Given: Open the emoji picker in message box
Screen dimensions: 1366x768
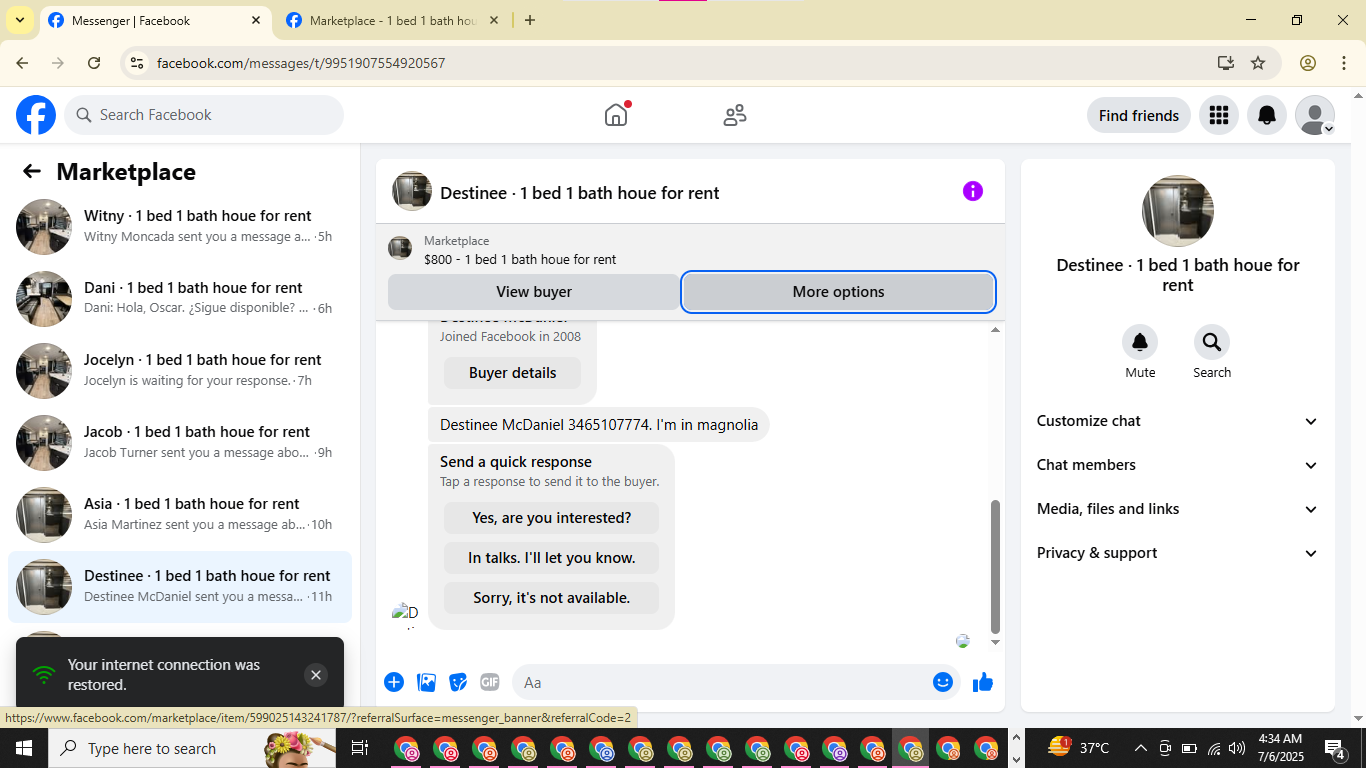Looking at the screenshot, I should 942,682.
